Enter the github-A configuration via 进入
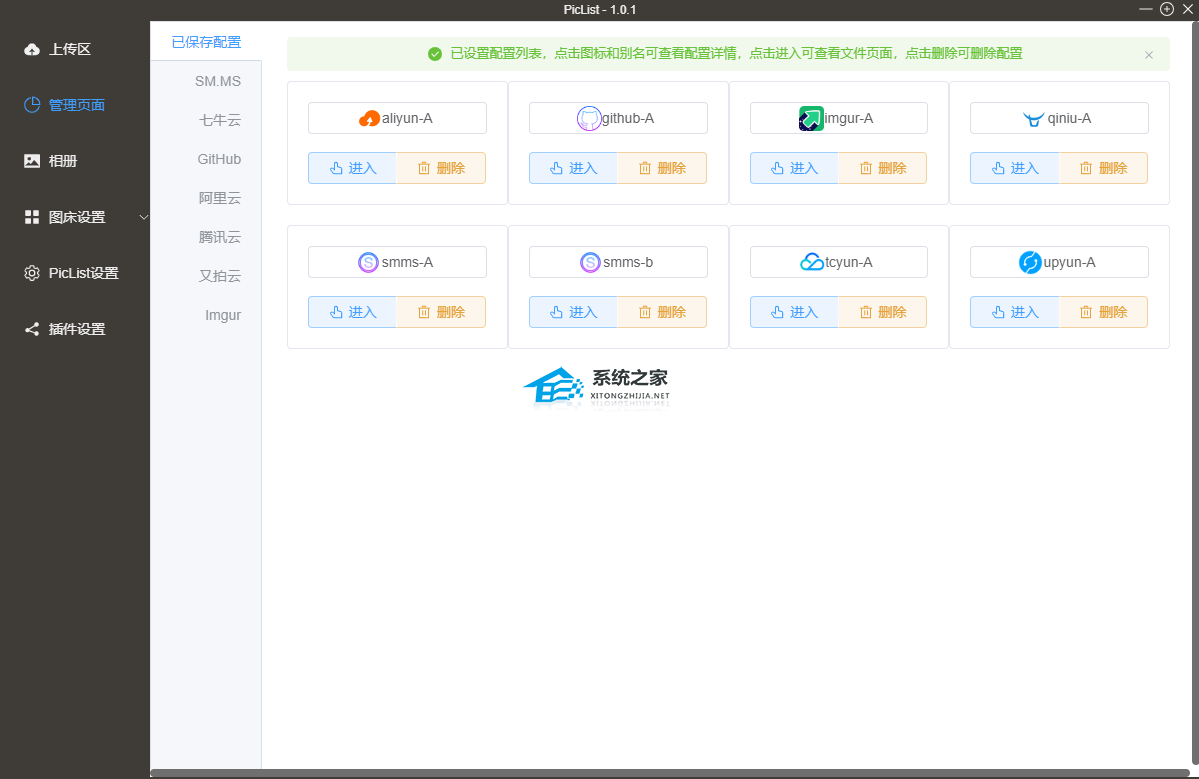Image resolution: width=1199 pixels, height=779 pixels. pyautogui.click(x=573, y=168)
